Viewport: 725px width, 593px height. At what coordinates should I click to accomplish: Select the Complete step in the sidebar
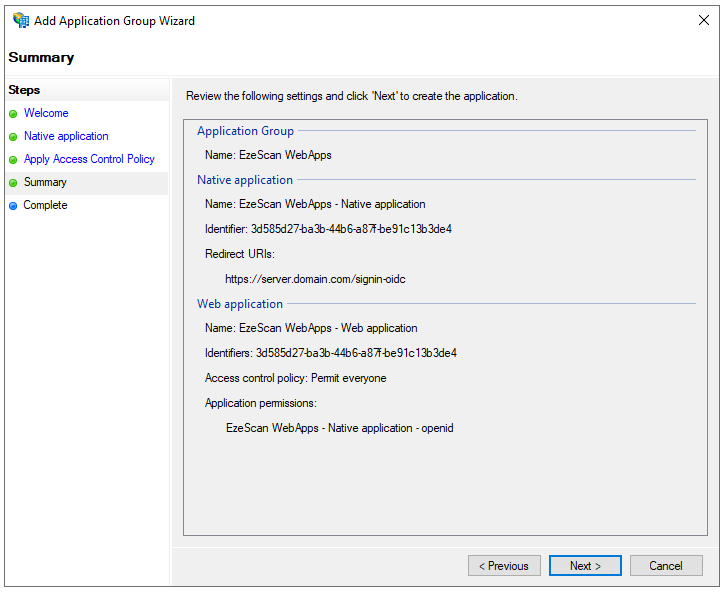pos(45,206)
